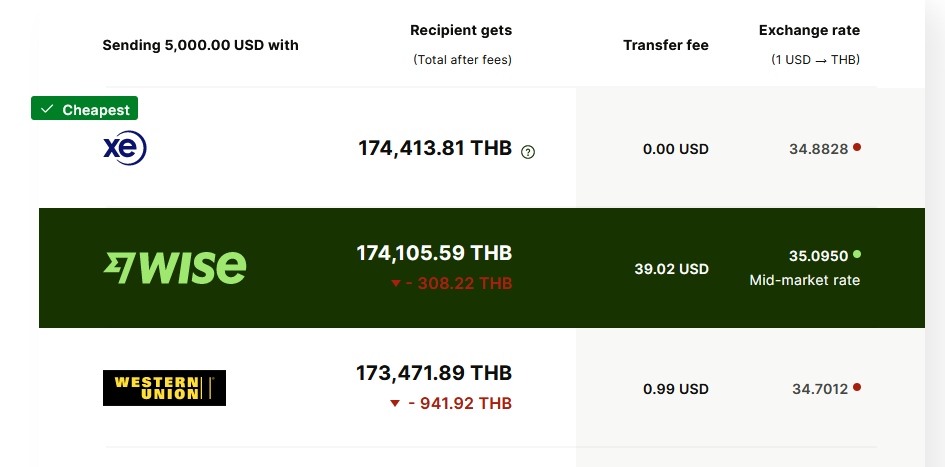
Task: Select Western Union 173,471.89 THB amount
Action: click(435, 373)
